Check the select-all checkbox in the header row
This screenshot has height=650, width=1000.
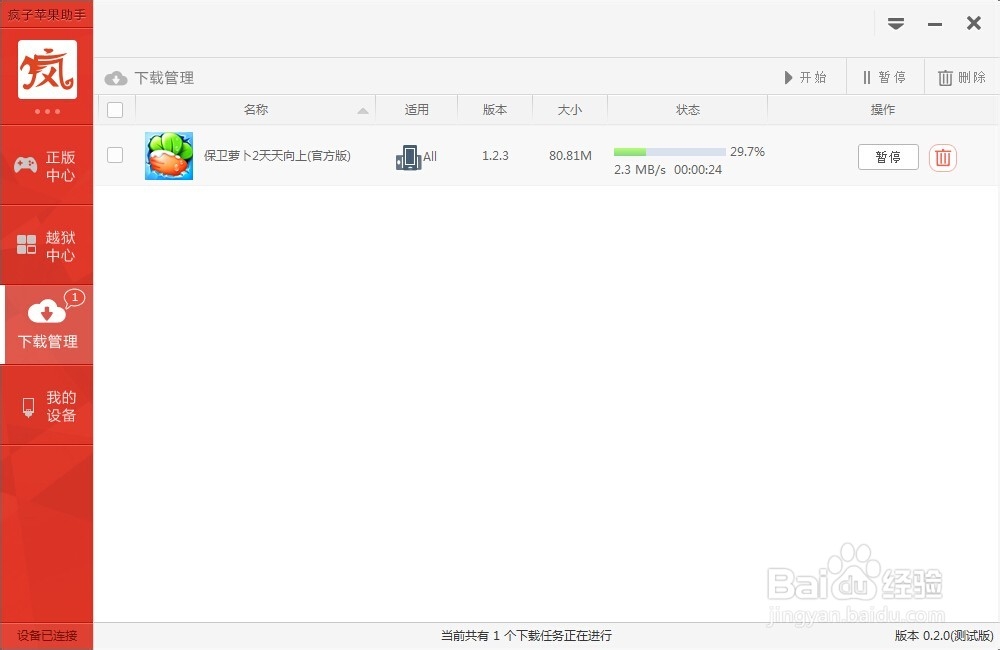115,110
